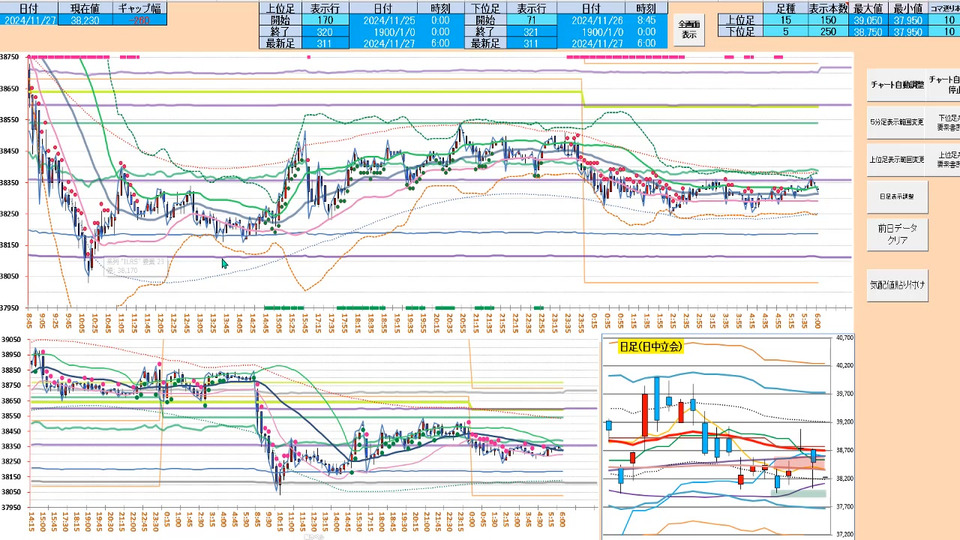Click the 上位足表示範囲変更 button
960x540 pixels.
(x=897, y=159)
